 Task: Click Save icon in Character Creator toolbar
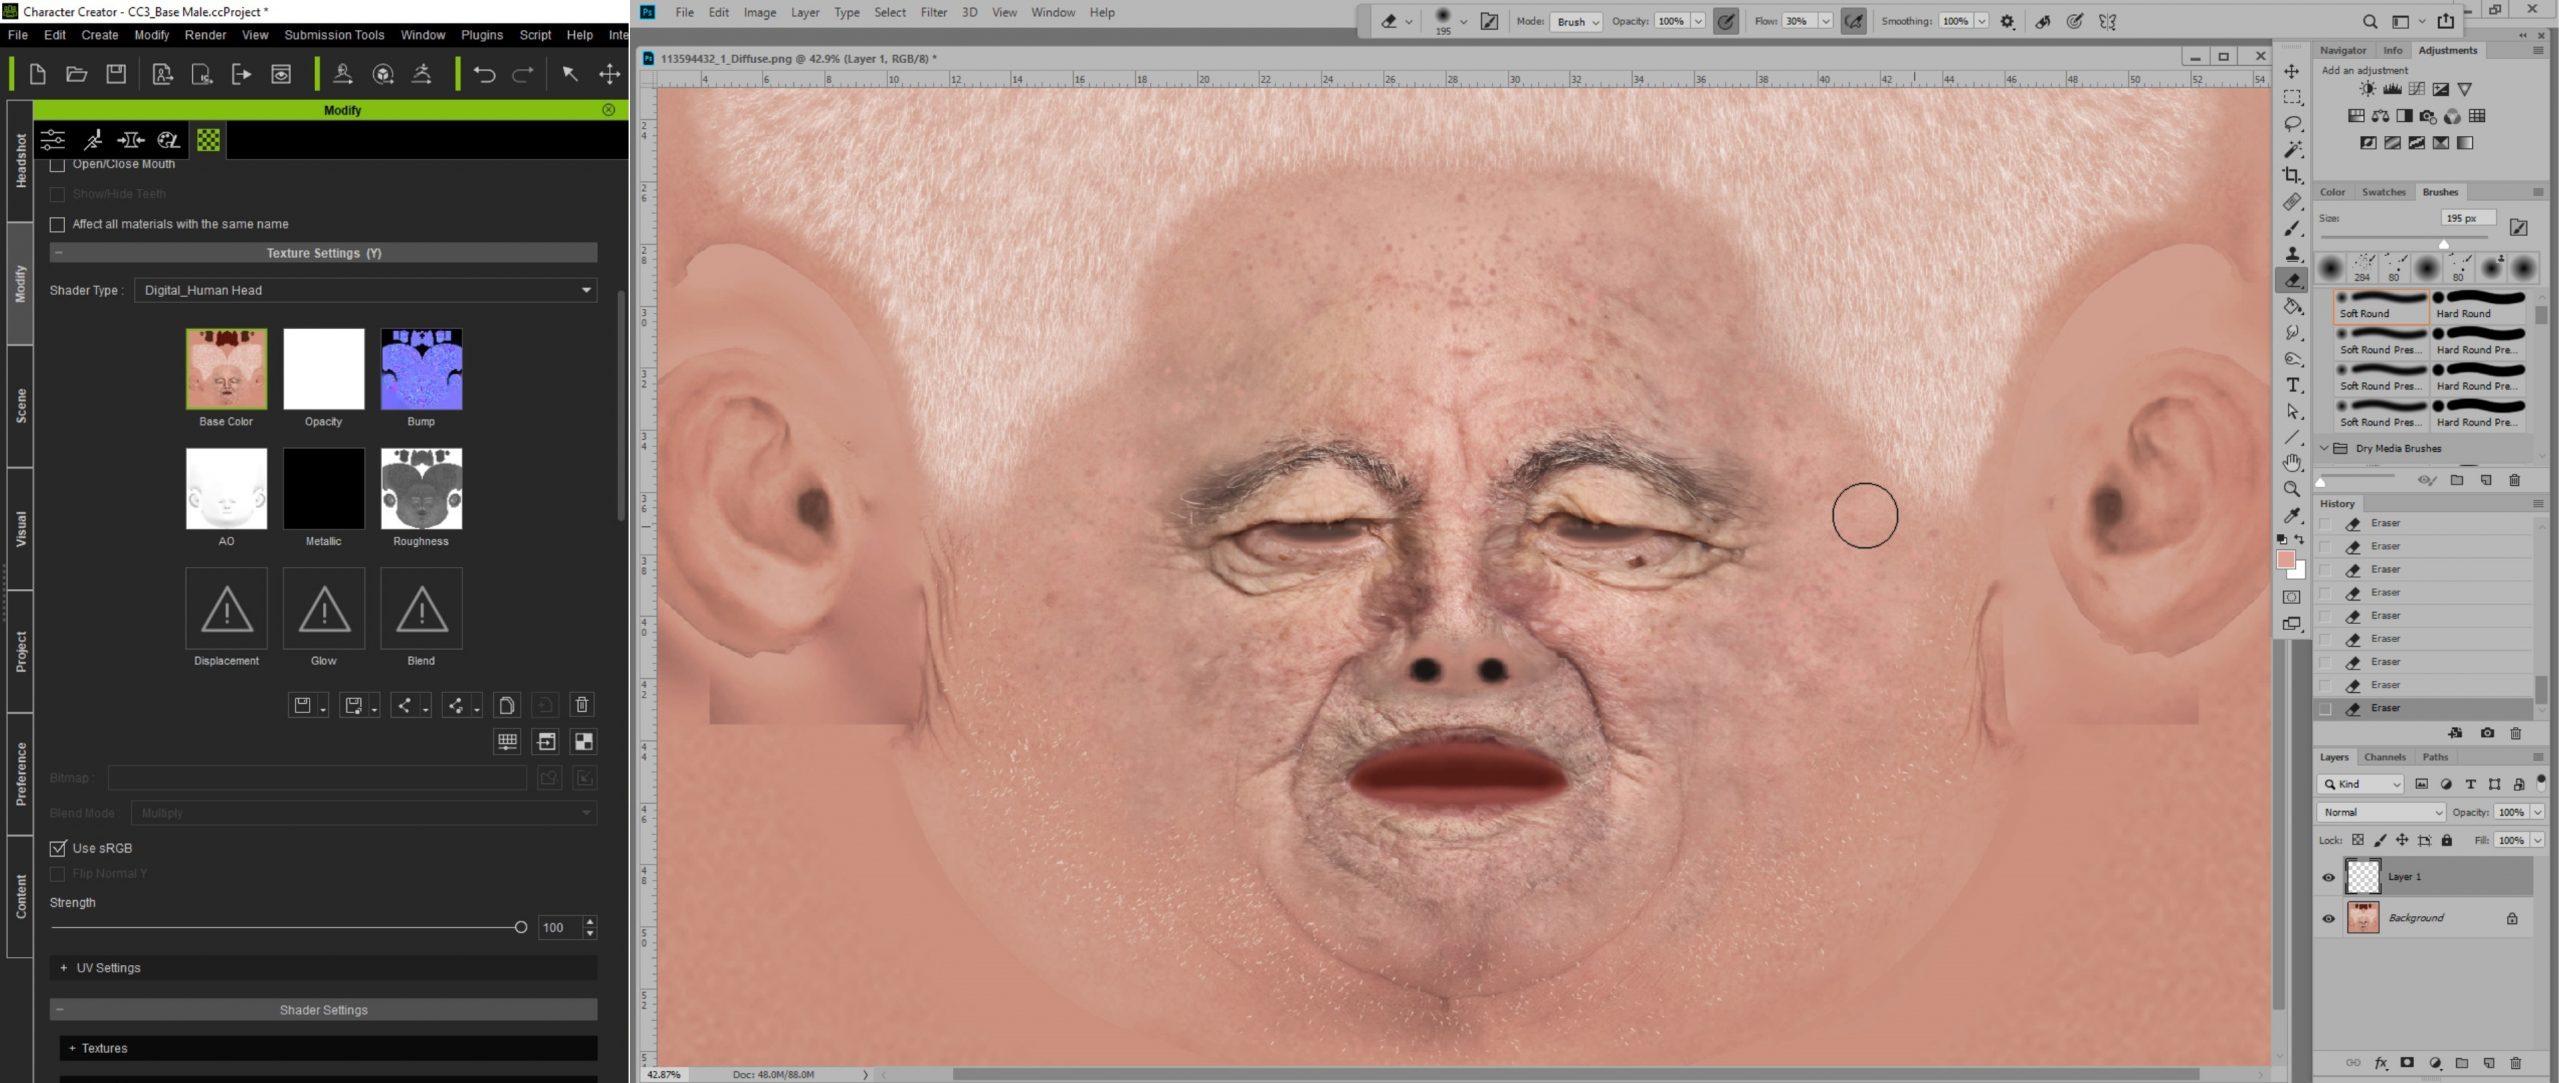click(116, 74)
